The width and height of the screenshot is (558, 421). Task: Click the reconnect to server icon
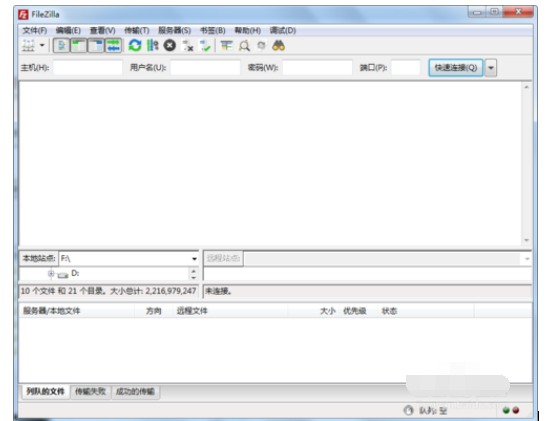pyautogui.click(x=205, y=46)
